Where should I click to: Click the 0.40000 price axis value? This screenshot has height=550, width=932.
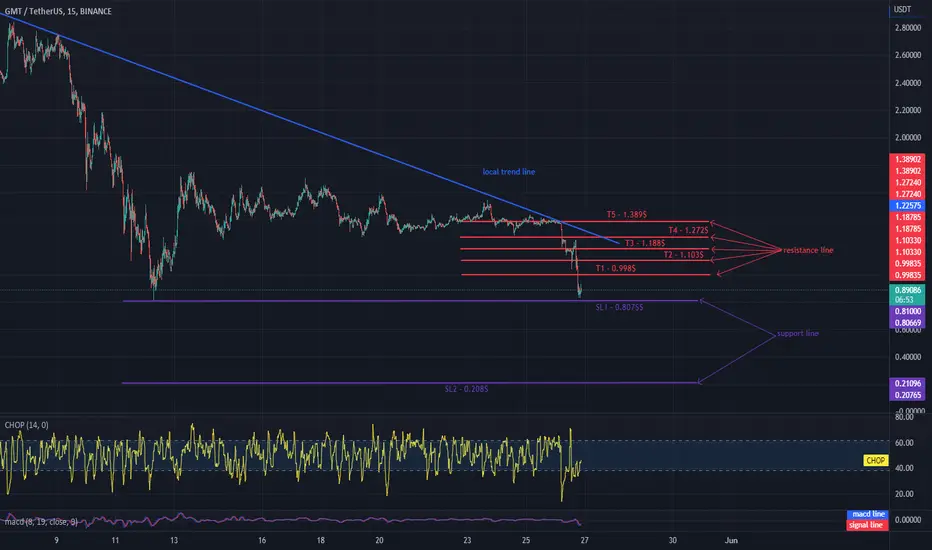tap(908, 357)
